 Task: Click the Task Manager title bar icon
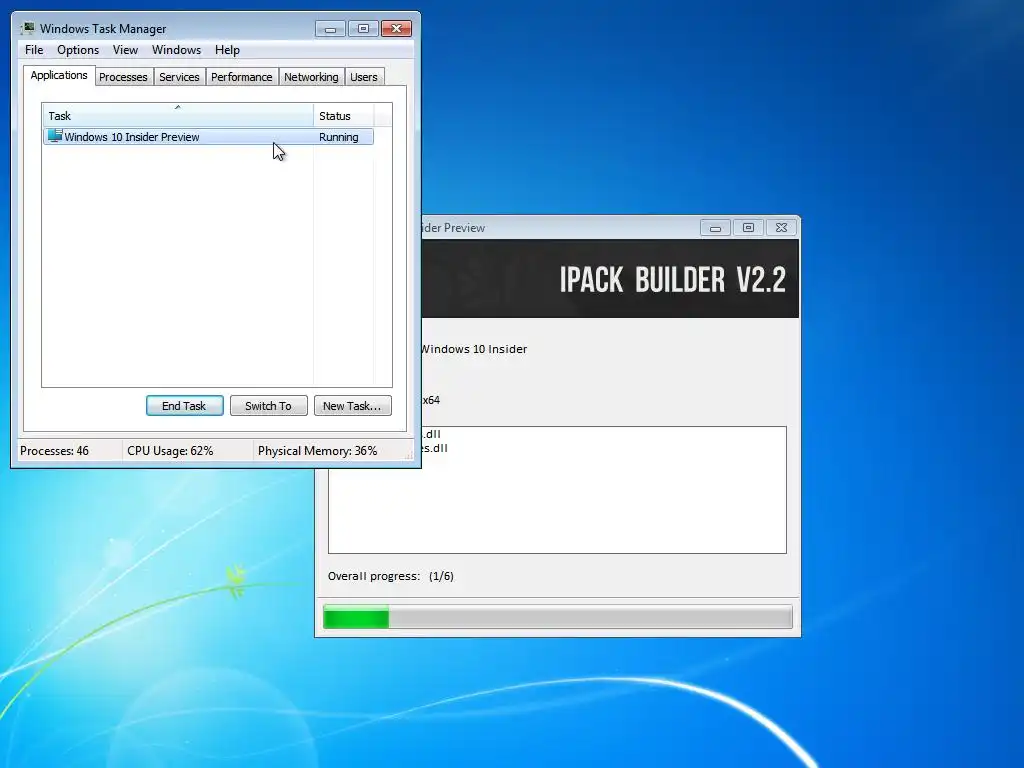[27, 28]
